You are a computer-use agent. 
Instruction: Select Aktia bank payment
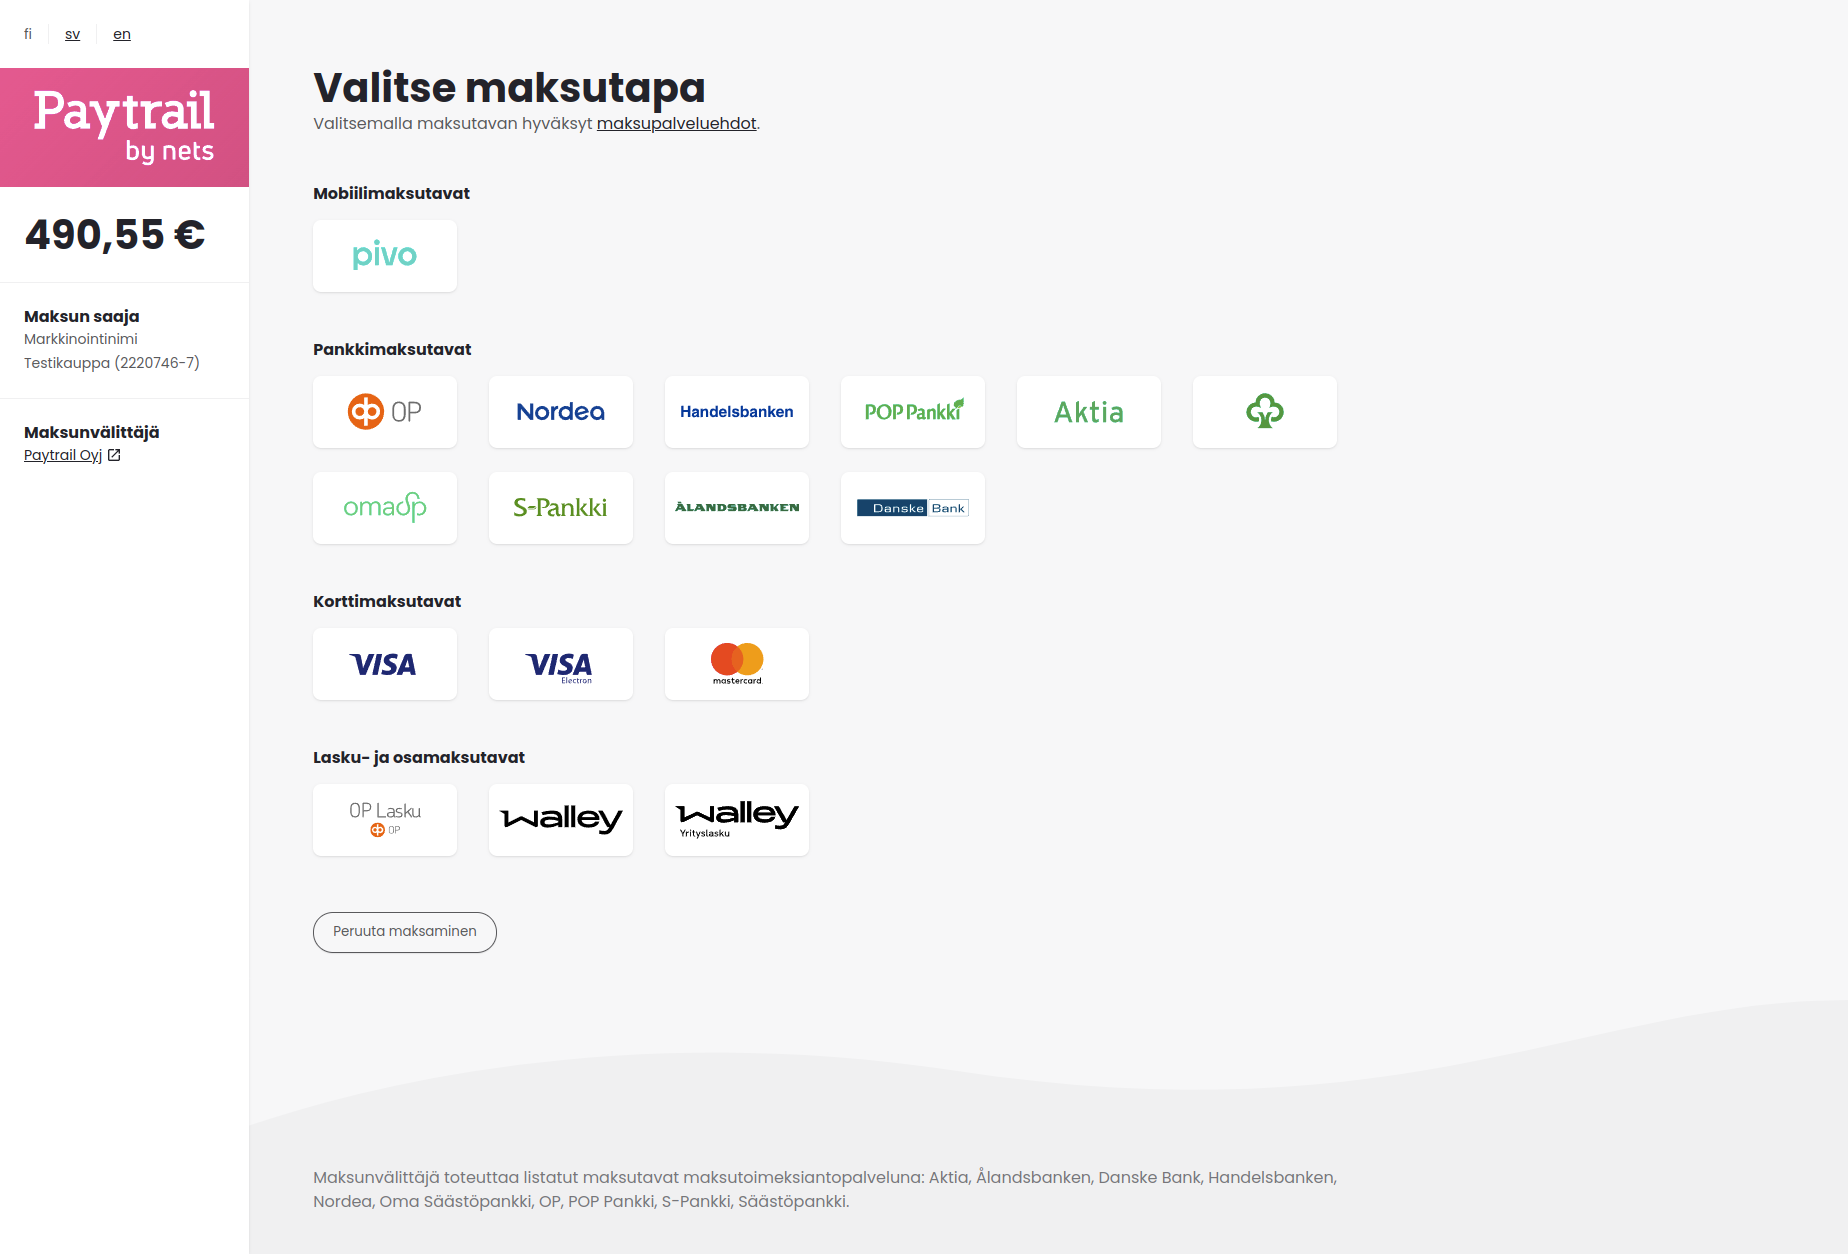pyautogui.click(x=1089, y=412)
